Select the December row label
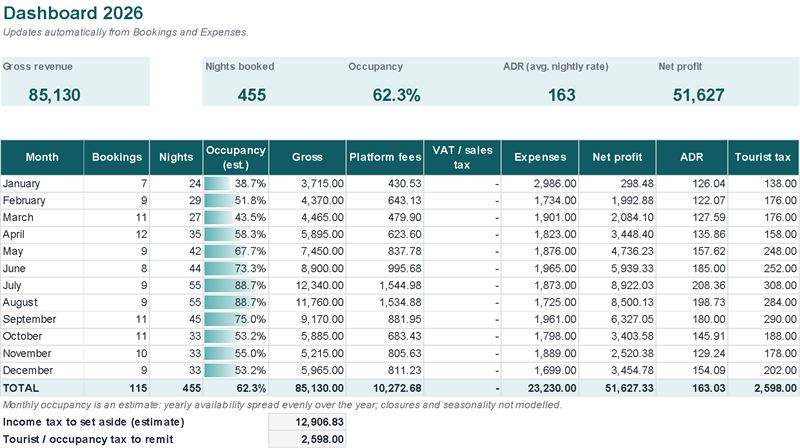The width and height of the screenshot is (800, 448). 28,370
